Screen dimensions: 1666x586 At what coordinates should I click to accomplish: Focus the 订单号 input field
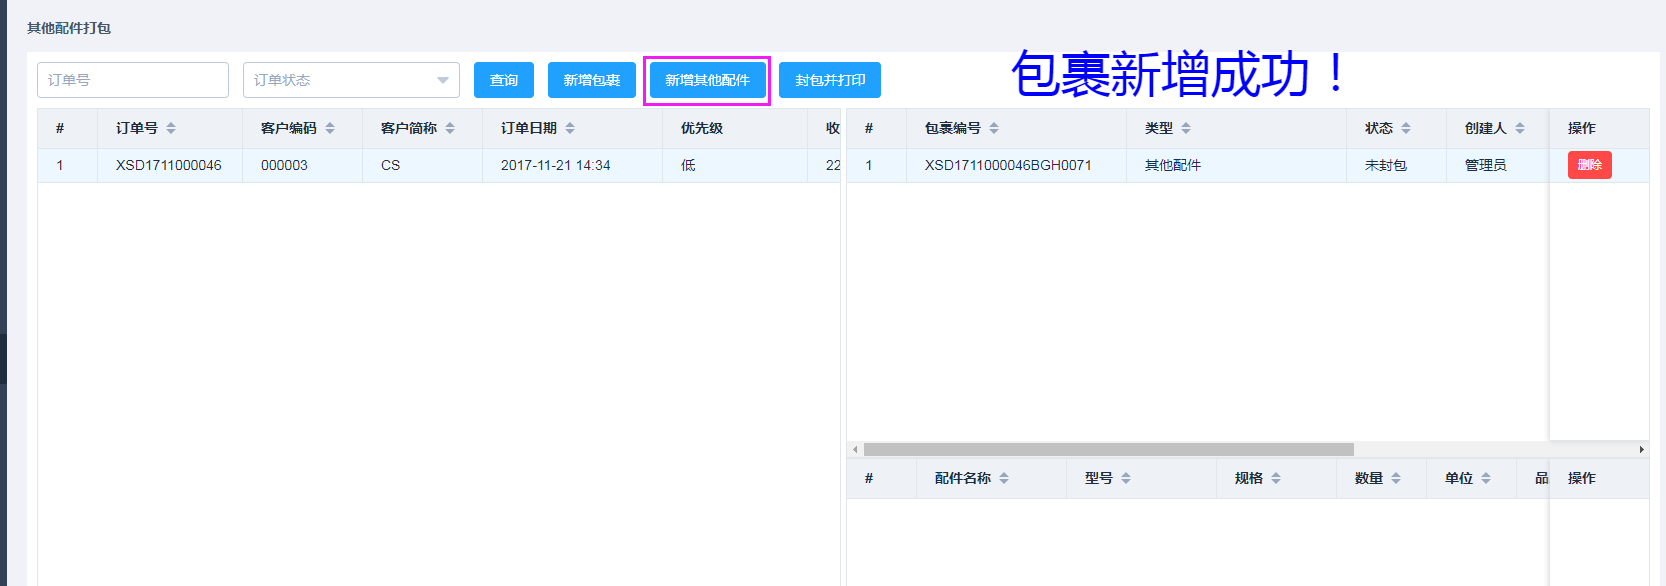coord(133,80)
